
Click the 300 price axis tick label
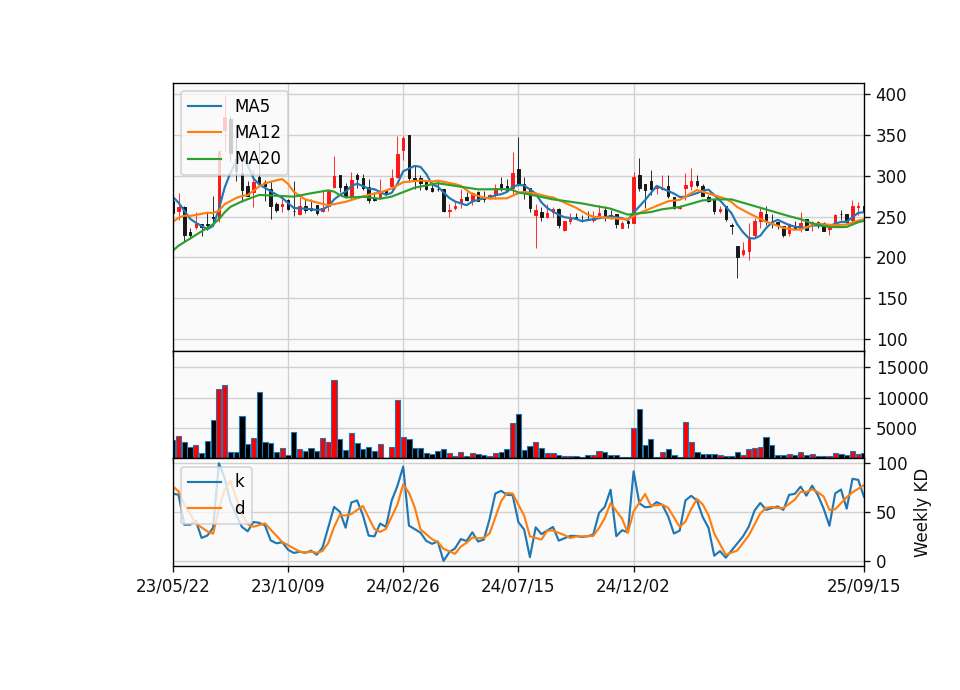[891, 177]
